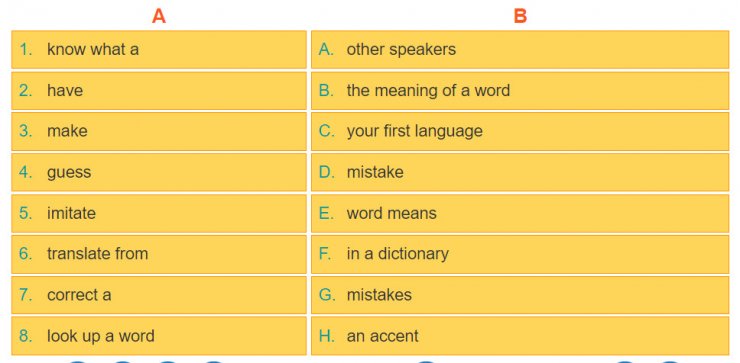Pick the 'imitate' phrase box
The height and width of the screenshot is (363, 740).
(159, 213)
